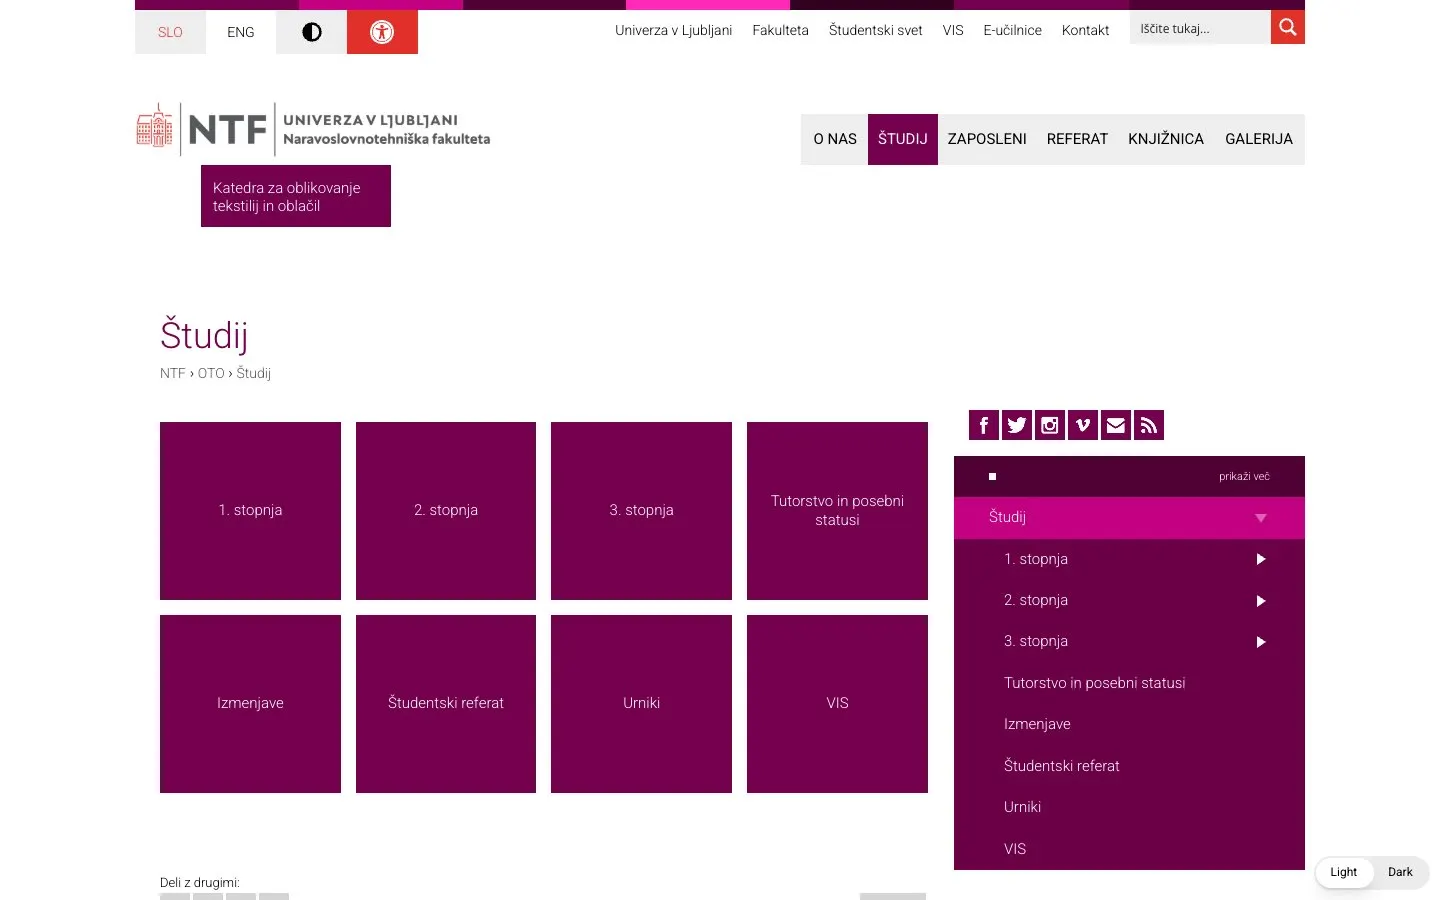1440x900 pixels.
Task: Open the Fakulteta top link
Action: [780, 30]
